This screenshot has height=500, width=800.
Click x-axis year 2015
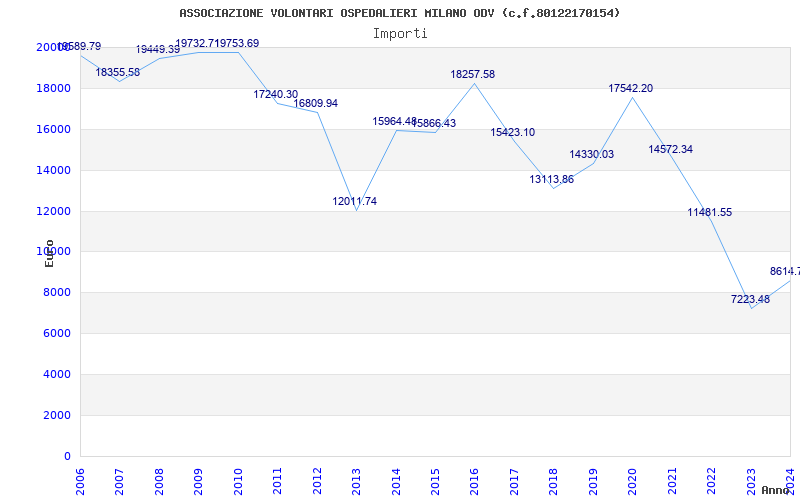(435, 481)
